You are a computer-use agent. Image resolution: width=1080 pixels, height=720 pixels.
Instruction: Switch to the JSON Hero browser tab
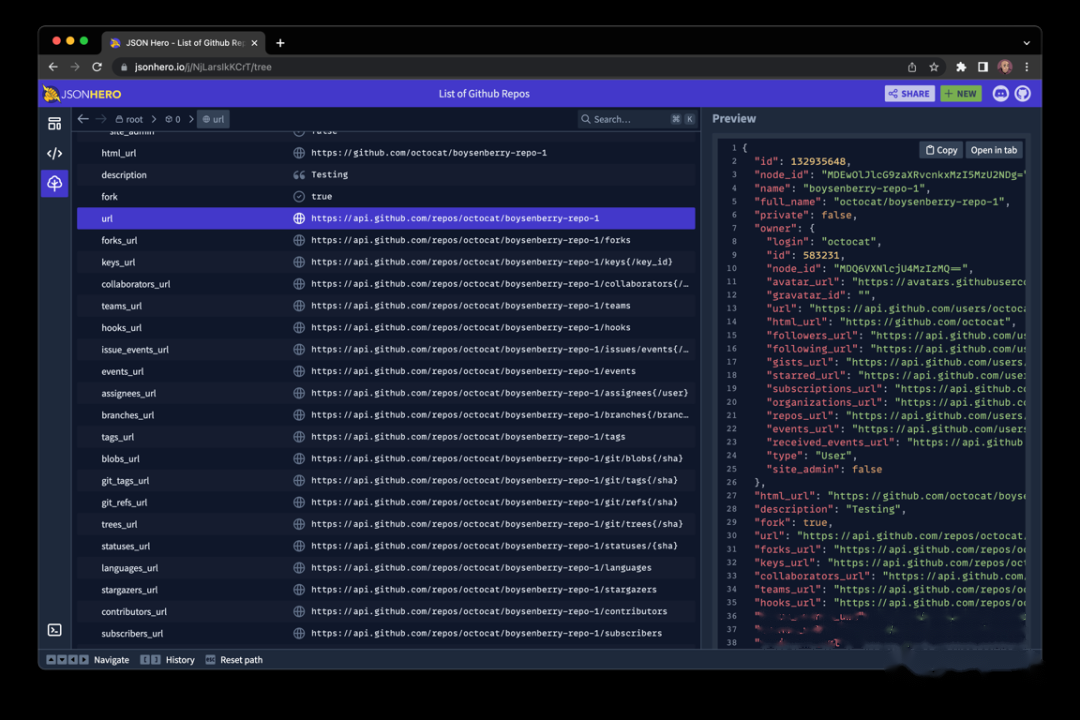184,43
